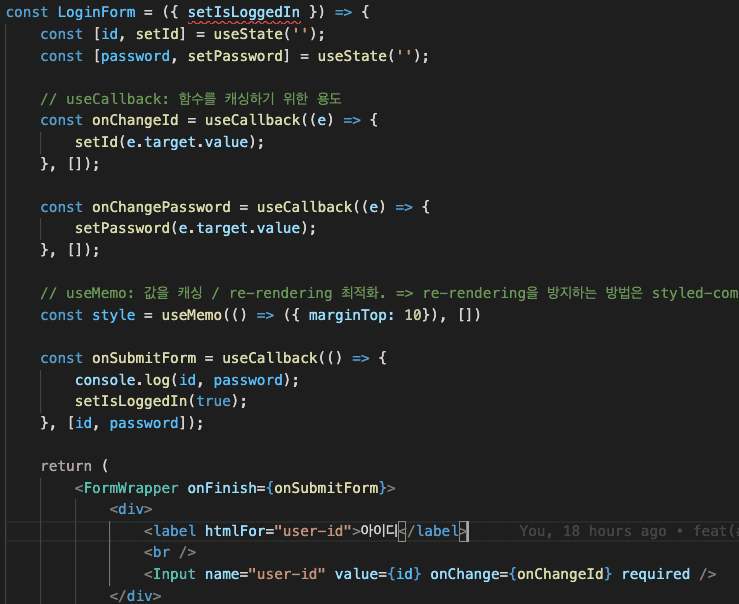Click the style constant name

point(114,315)
